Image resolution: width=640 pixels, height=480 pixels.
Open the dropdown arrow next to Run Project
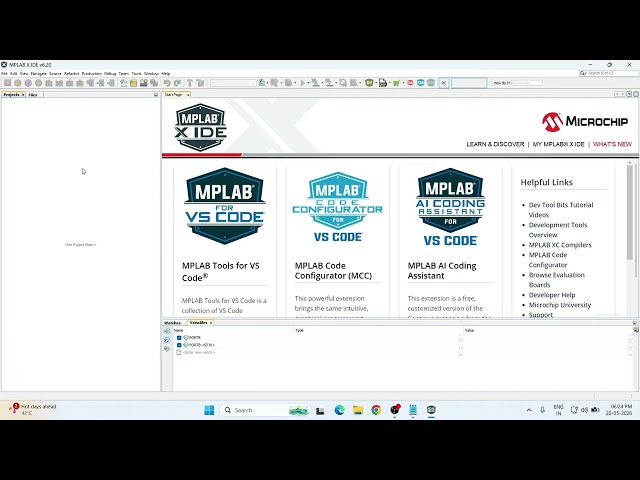(x=309, y=83)
